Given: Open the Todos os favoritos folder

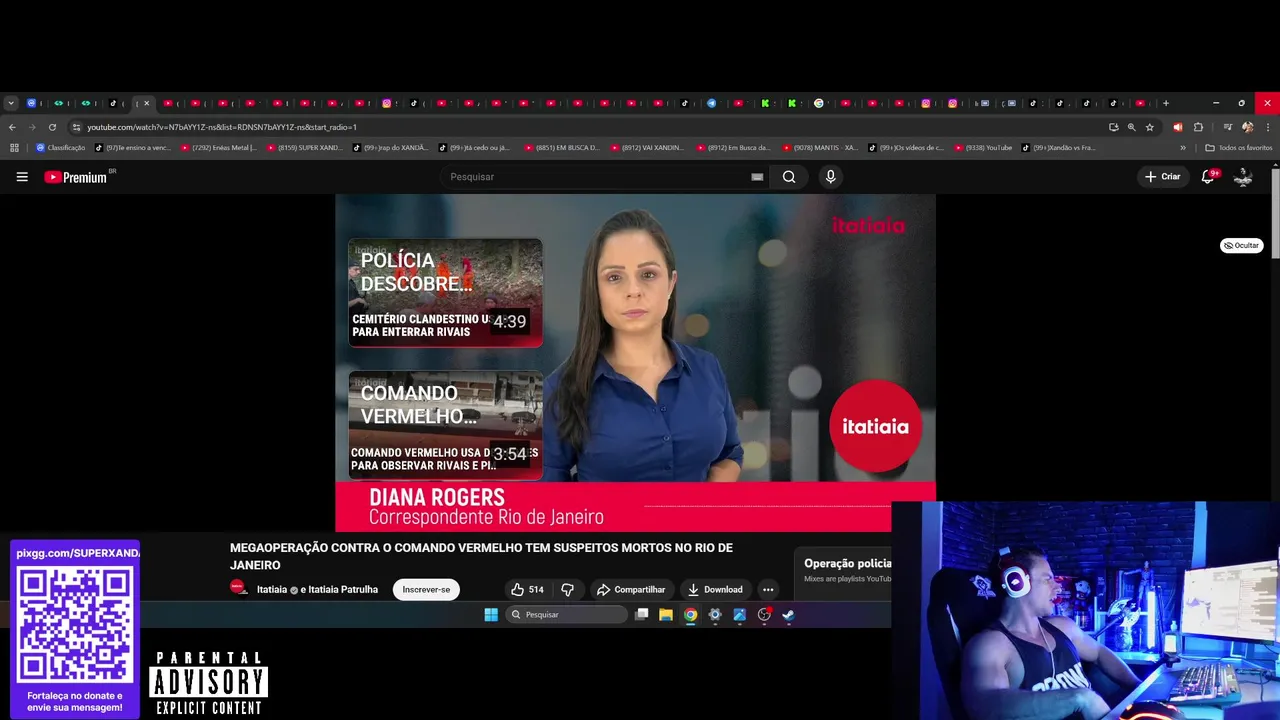Looking at the screenshot, I should pos(1238,148).
